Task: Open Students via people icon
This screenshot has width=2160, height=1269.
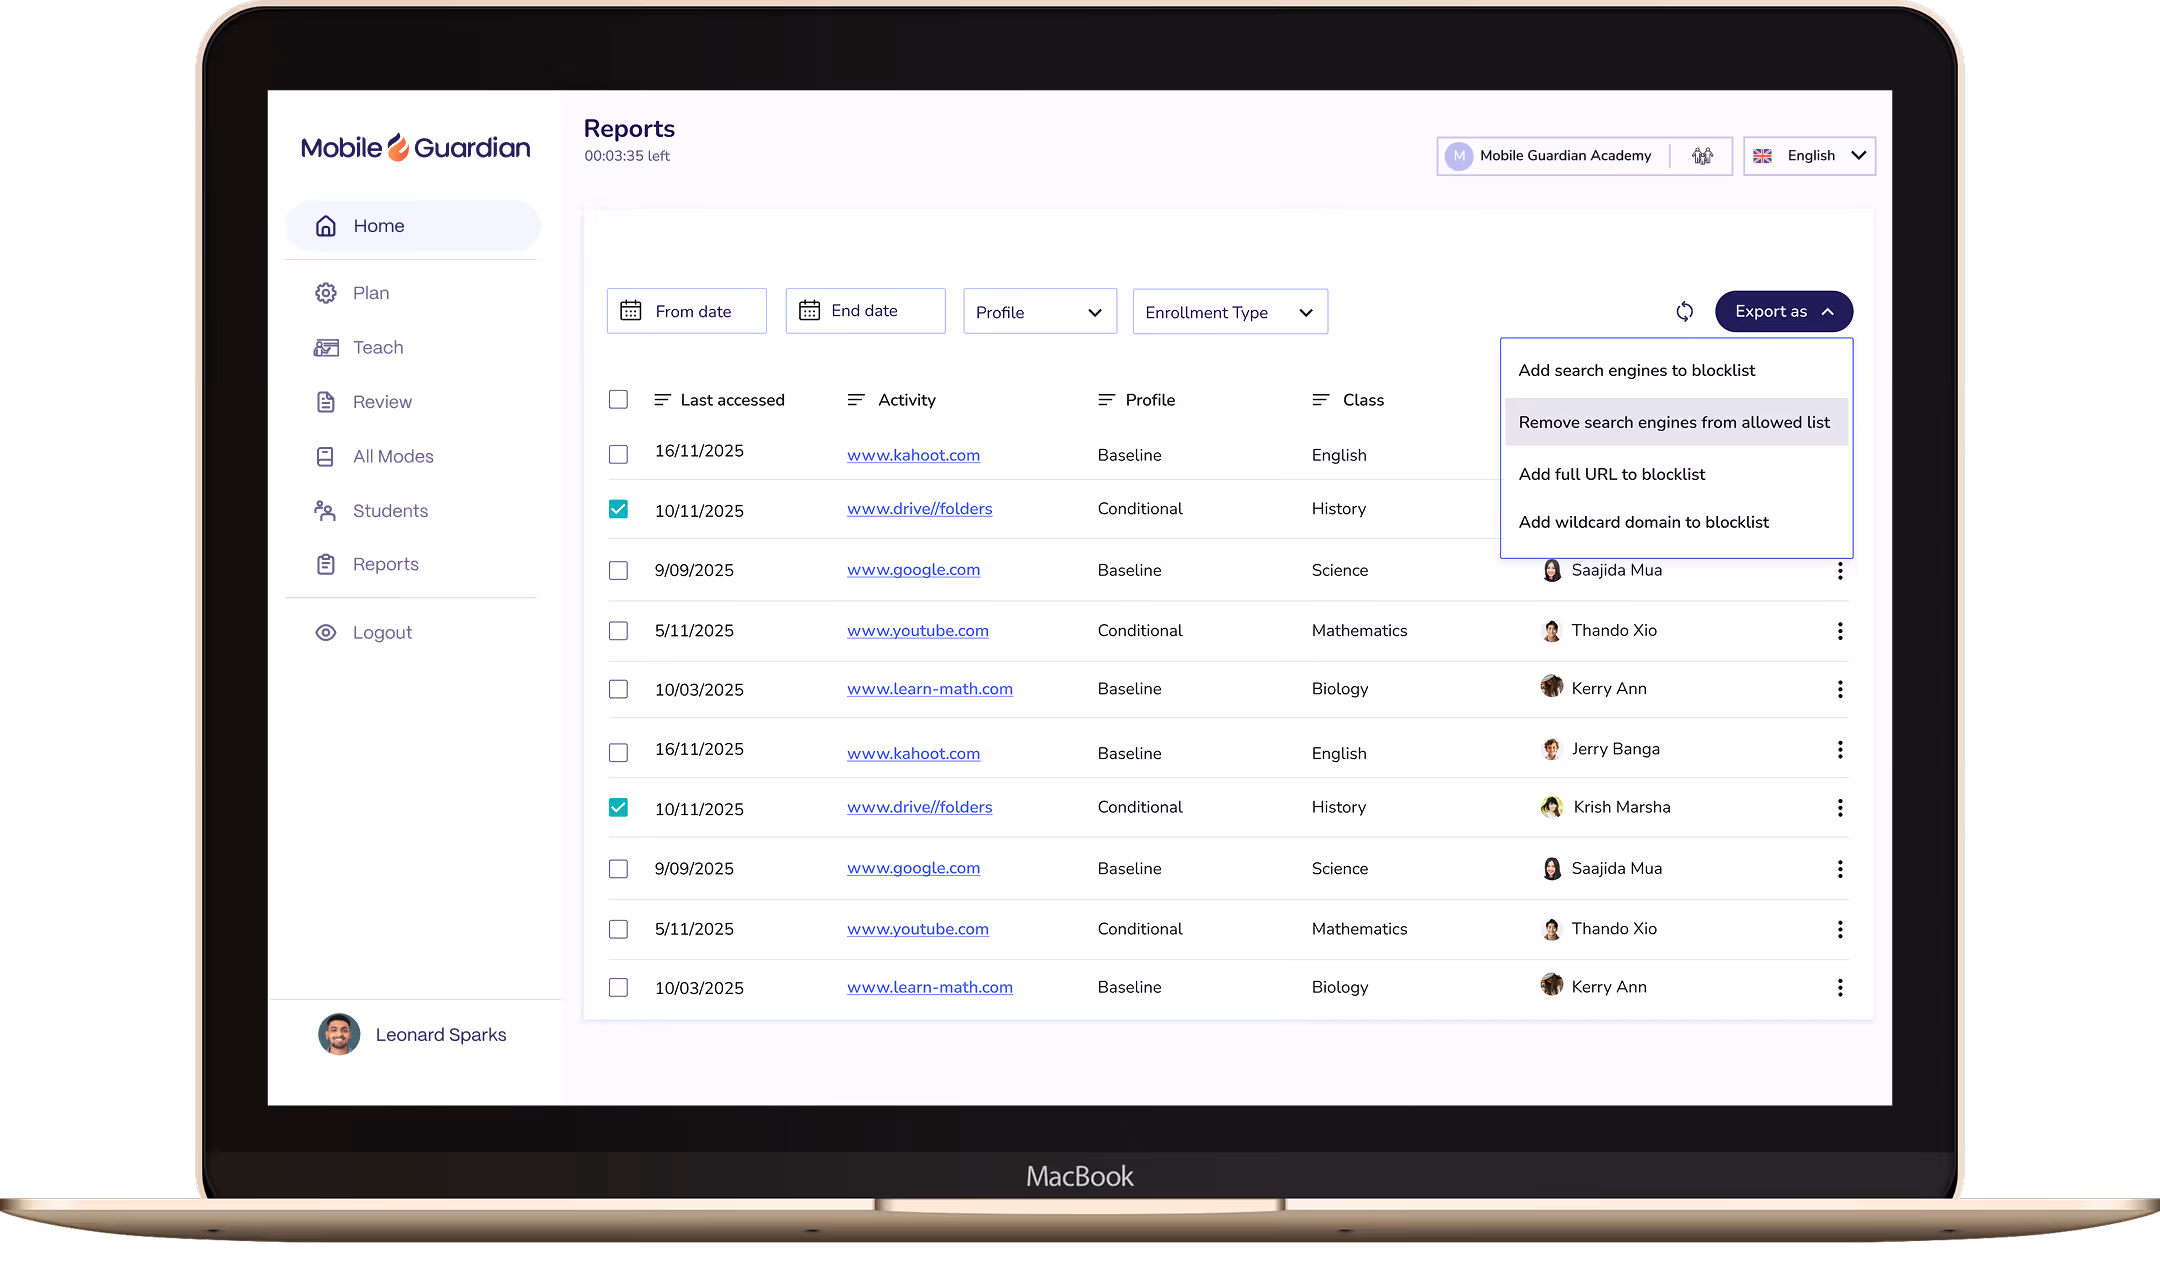Action: [325, 511]
